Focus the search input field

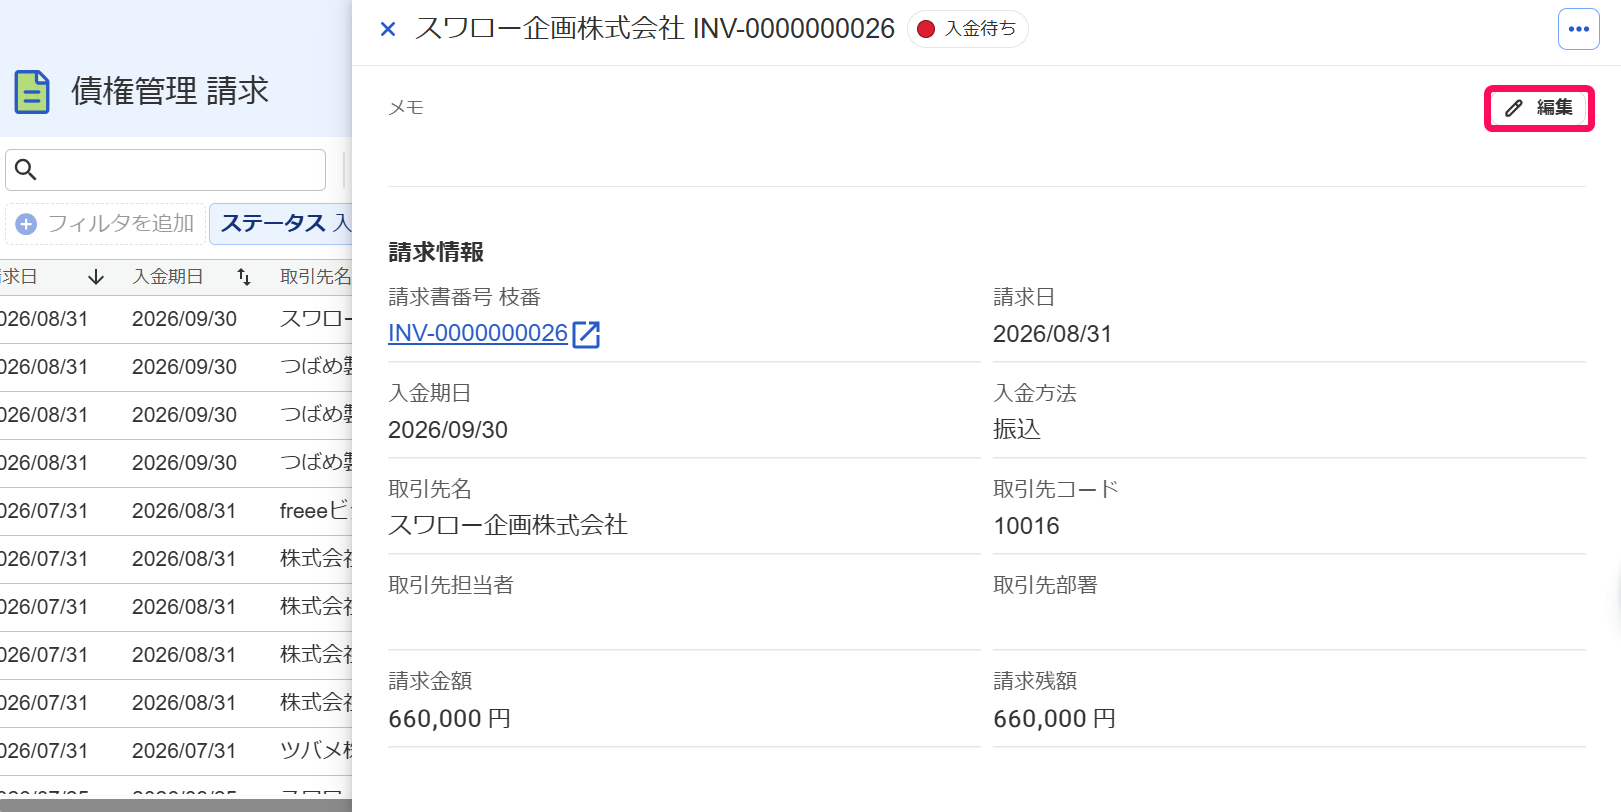(x=166, y=170)
